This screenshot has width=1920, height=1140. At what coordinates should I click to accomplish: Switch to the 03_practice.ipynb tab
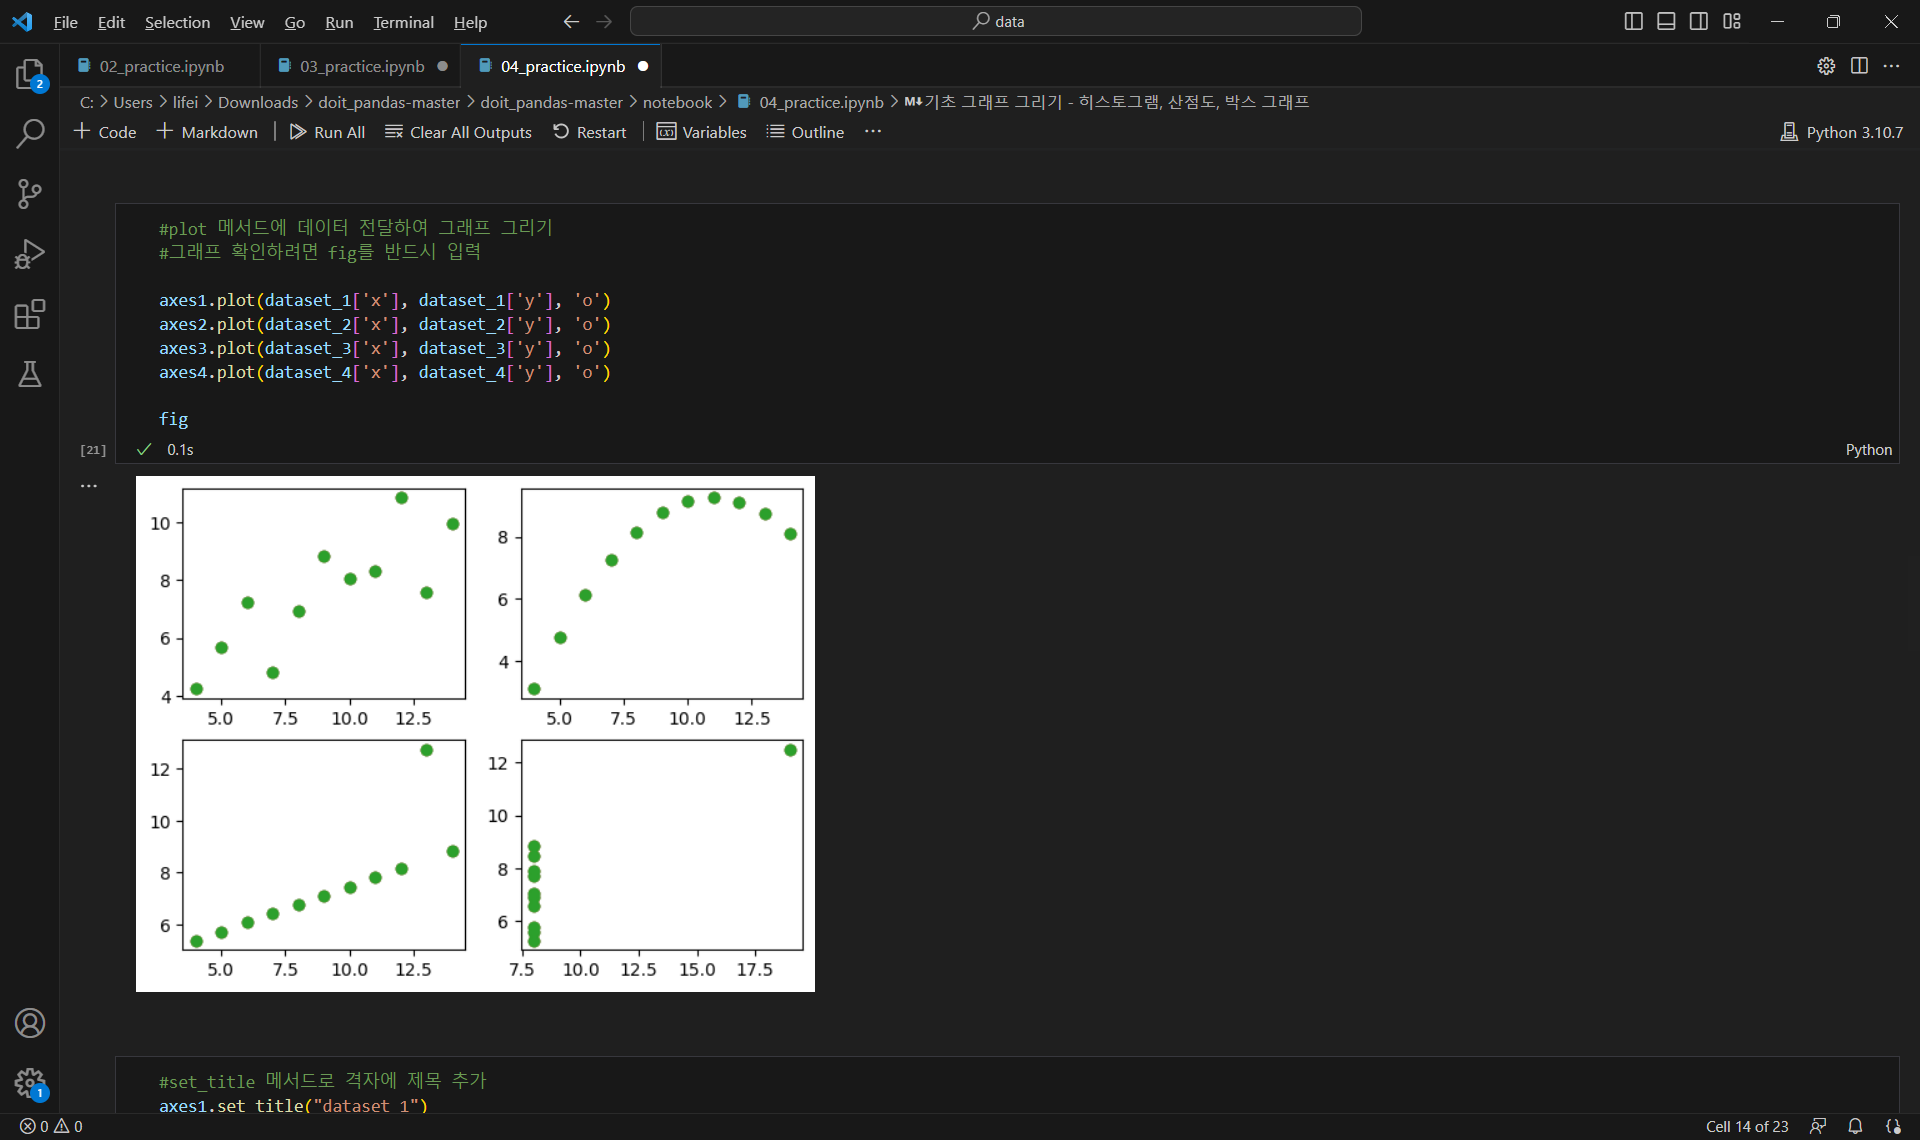(362, 66)
